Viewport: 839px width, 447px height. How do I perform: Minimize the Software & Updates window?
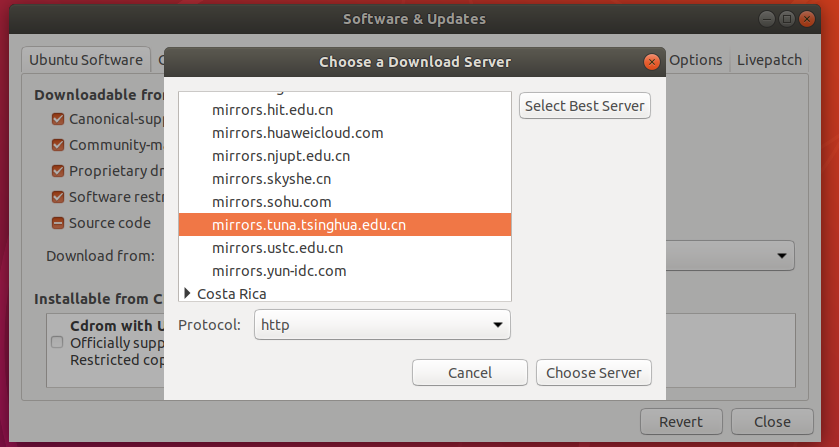[764, 19]
